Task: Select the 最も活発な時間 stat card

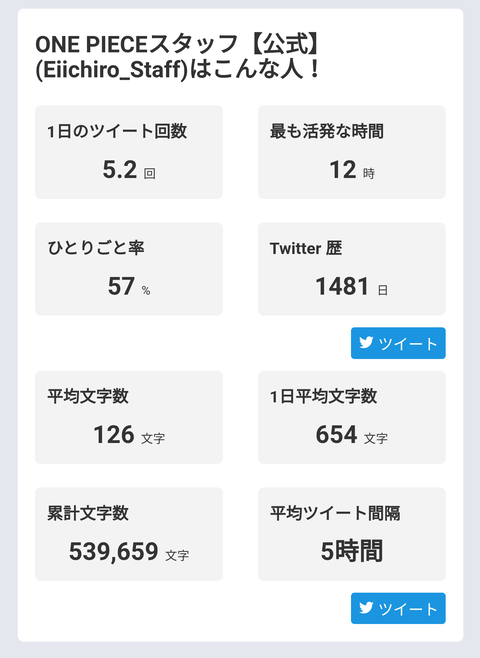Action: pyautogui.click(x=352, y=152)
